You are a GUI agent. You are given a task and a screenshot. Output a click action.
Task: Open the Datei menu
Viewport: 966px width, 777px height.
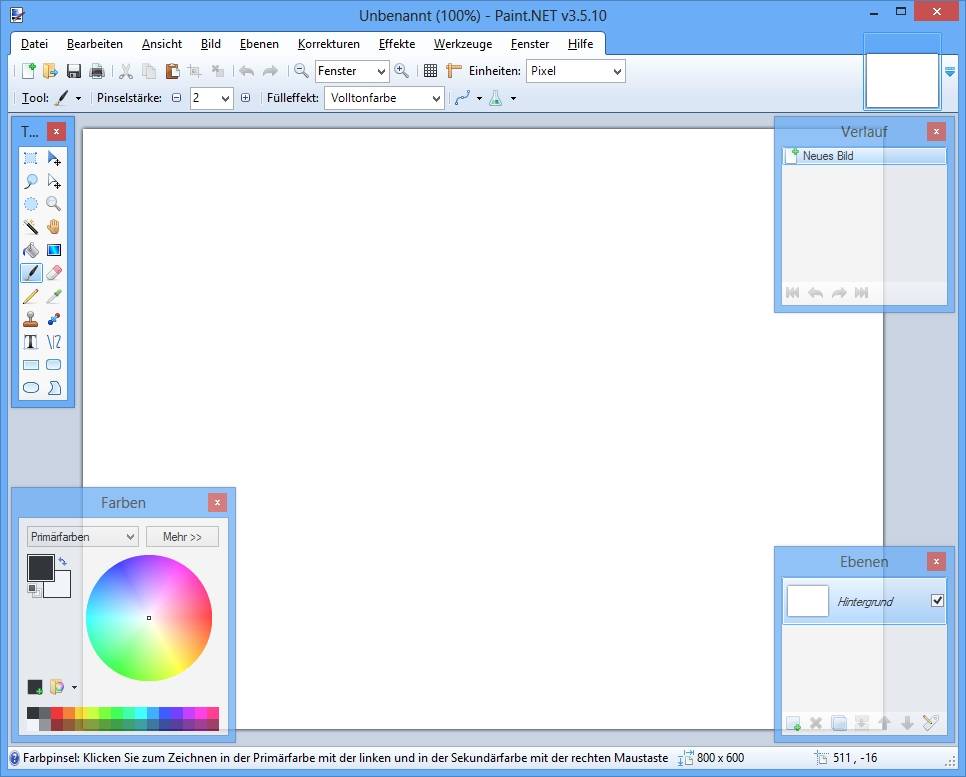[x=34, y=44]
